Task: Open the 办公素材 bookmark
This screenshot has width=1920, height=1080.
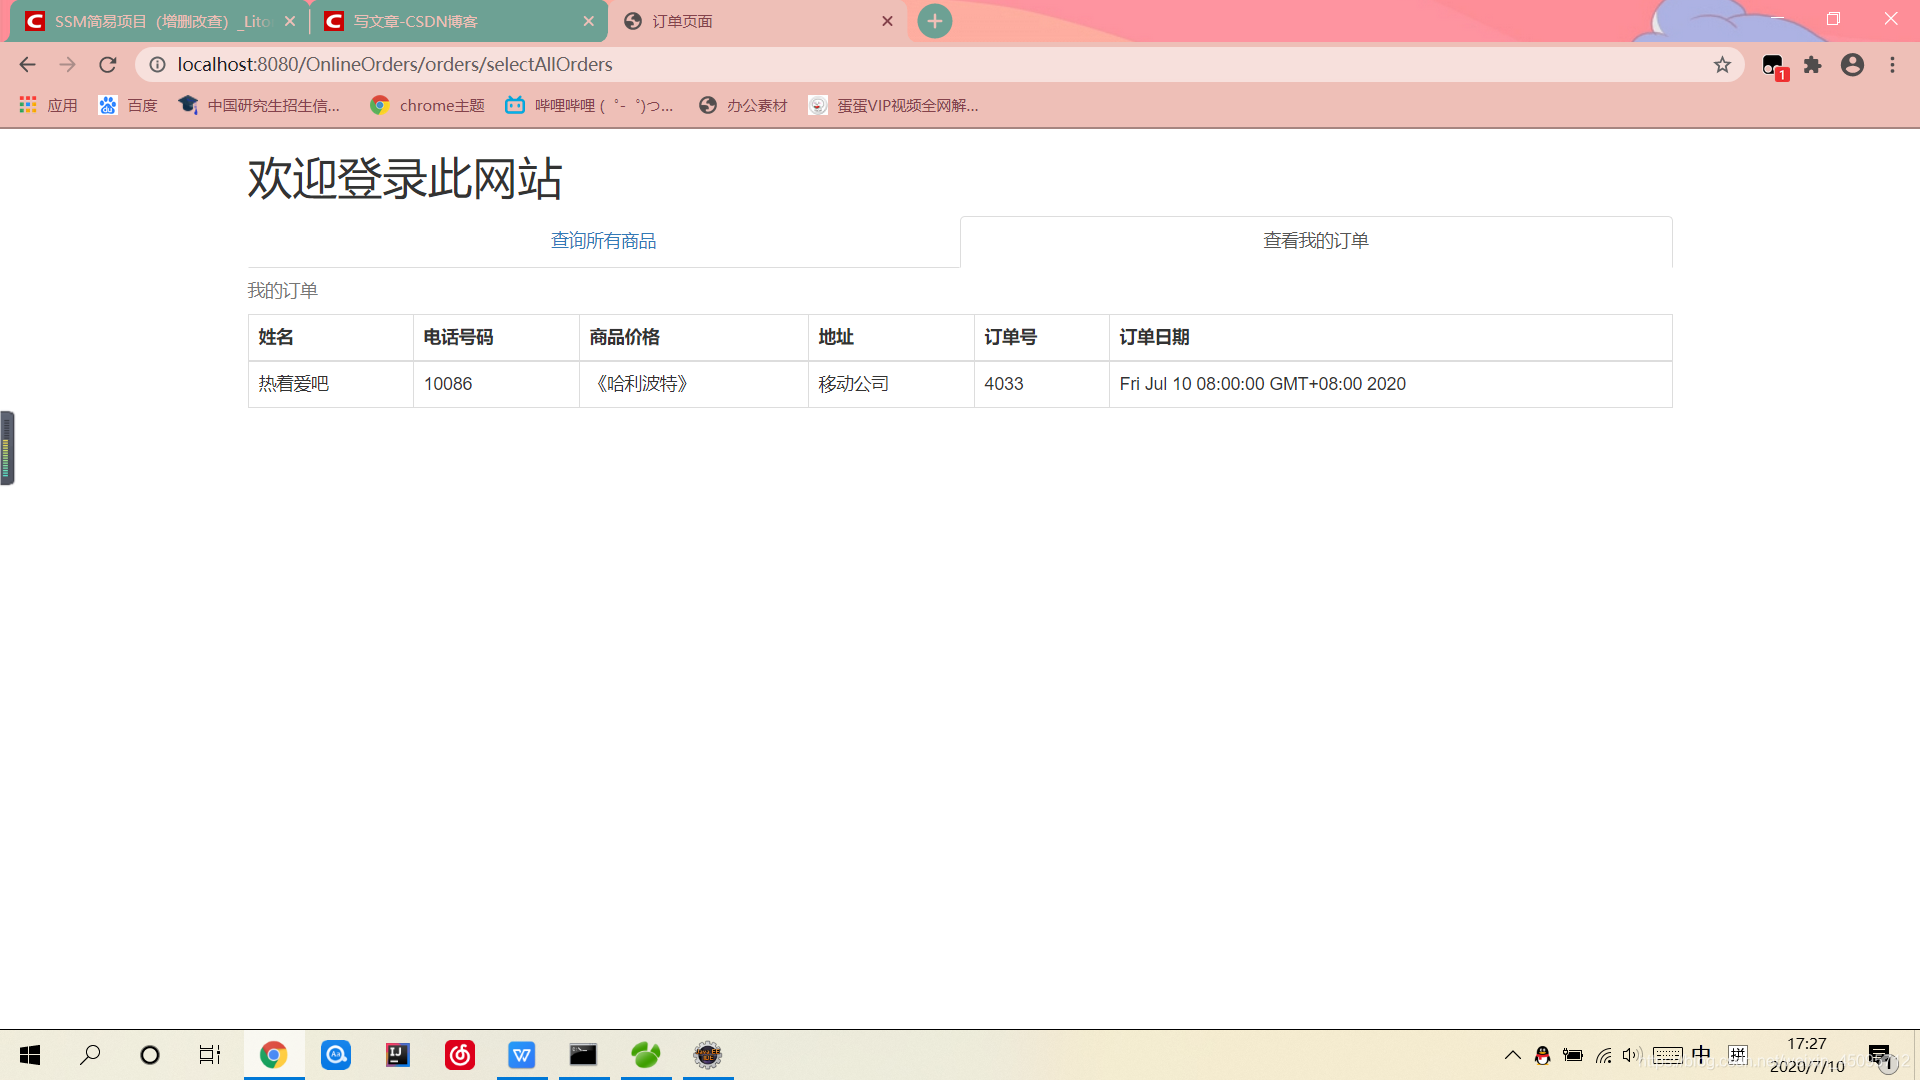Action: [x=743, y=105]
